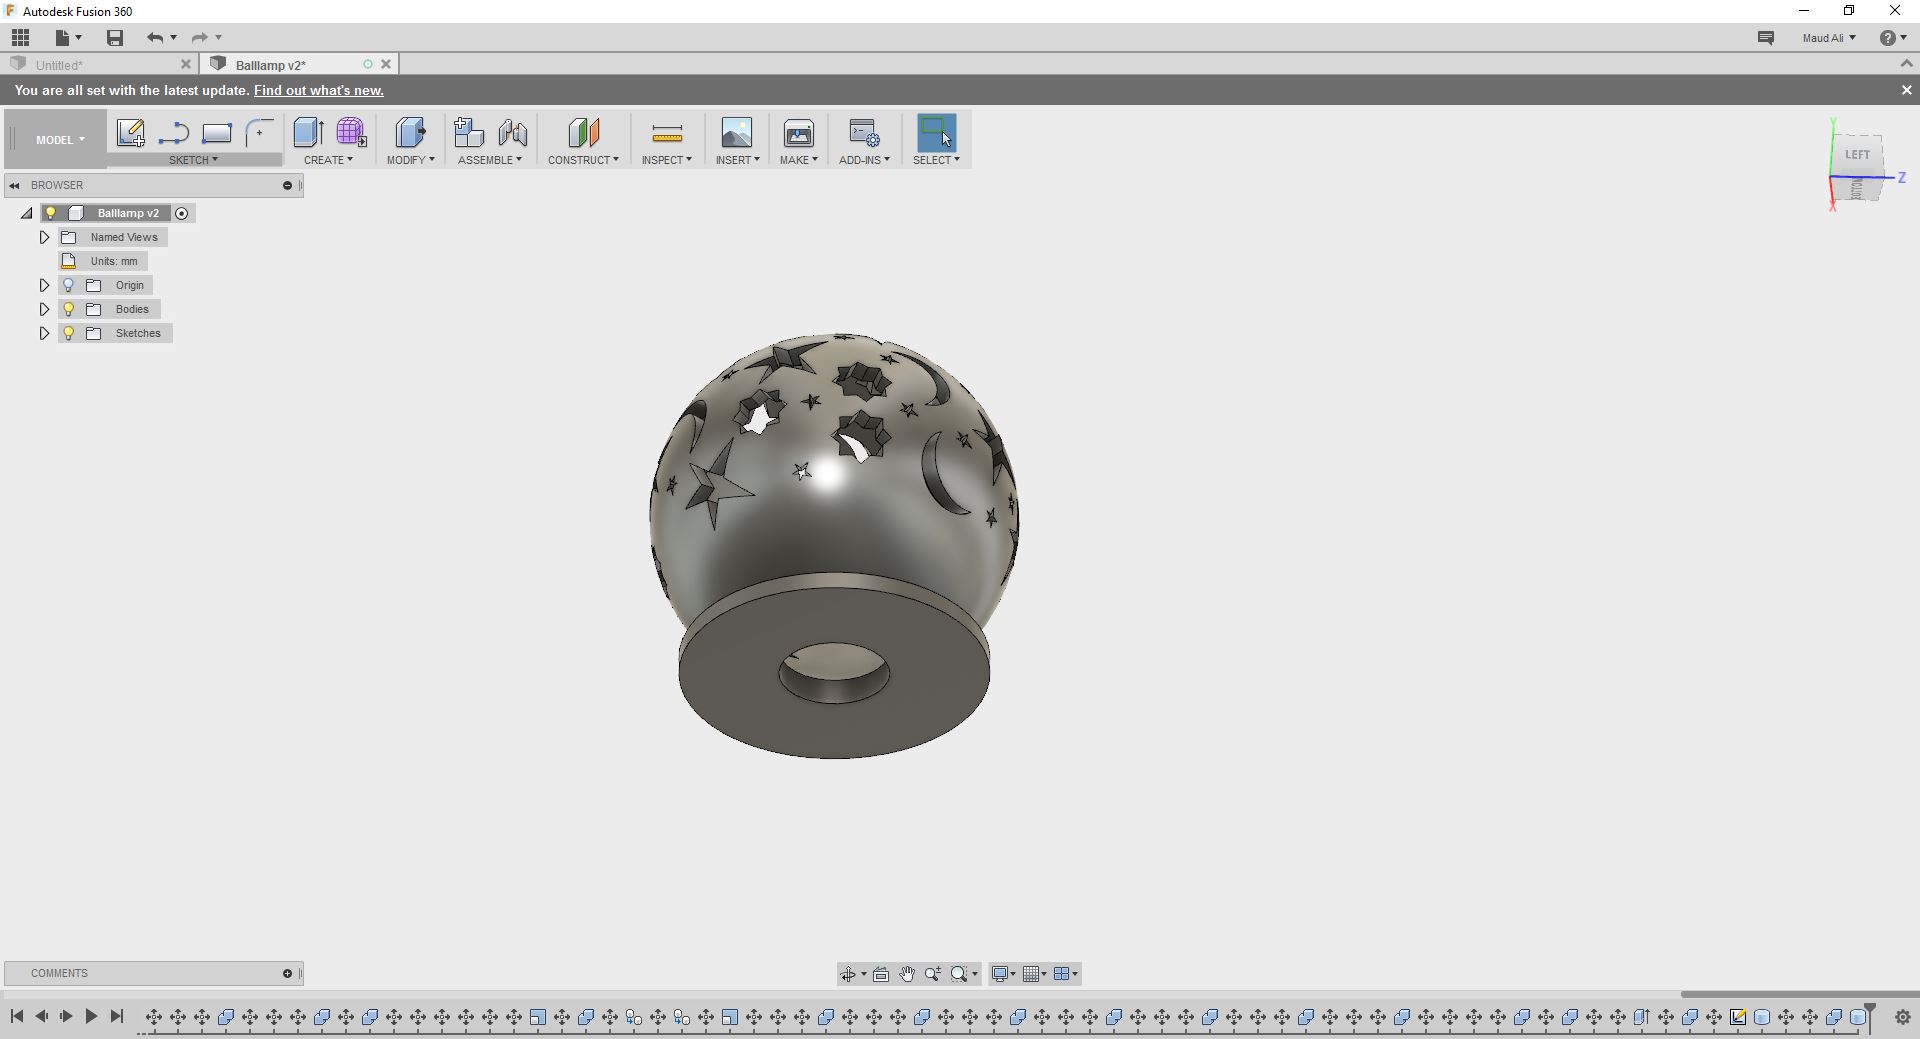Screen dimensions: 1920x1039
Task: Collapse the Balllamp v2 root node
Action: pyautogui.click(x=27, y=213)
